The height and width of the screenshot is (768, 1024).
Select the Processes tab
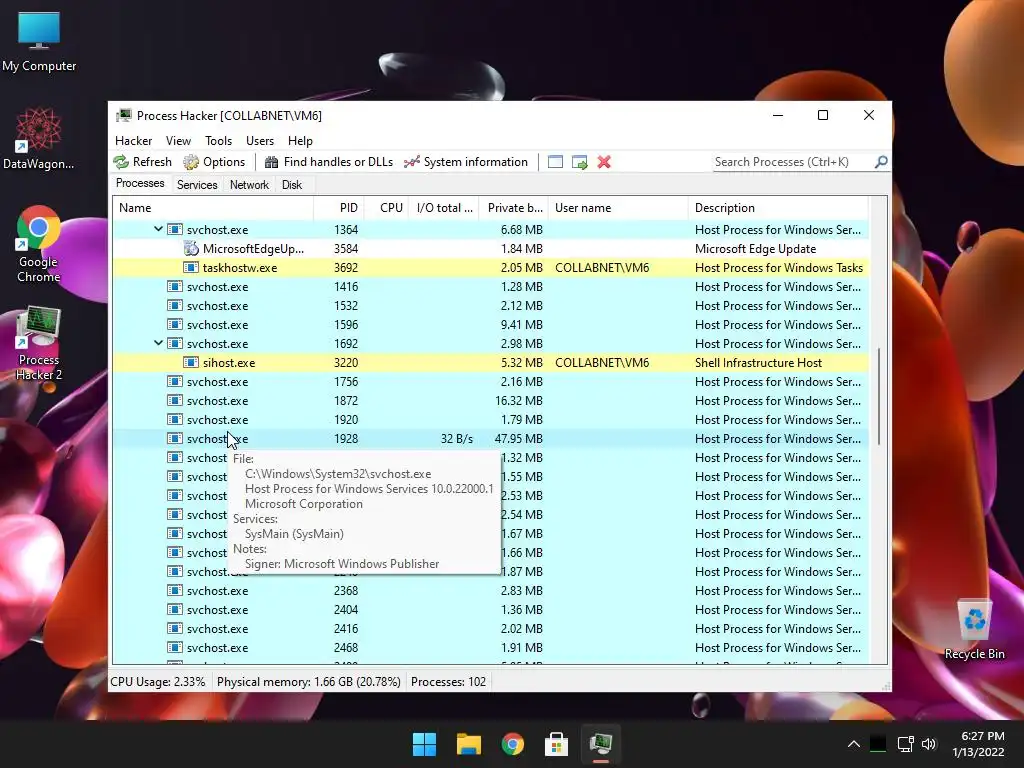tap(140, 184)
